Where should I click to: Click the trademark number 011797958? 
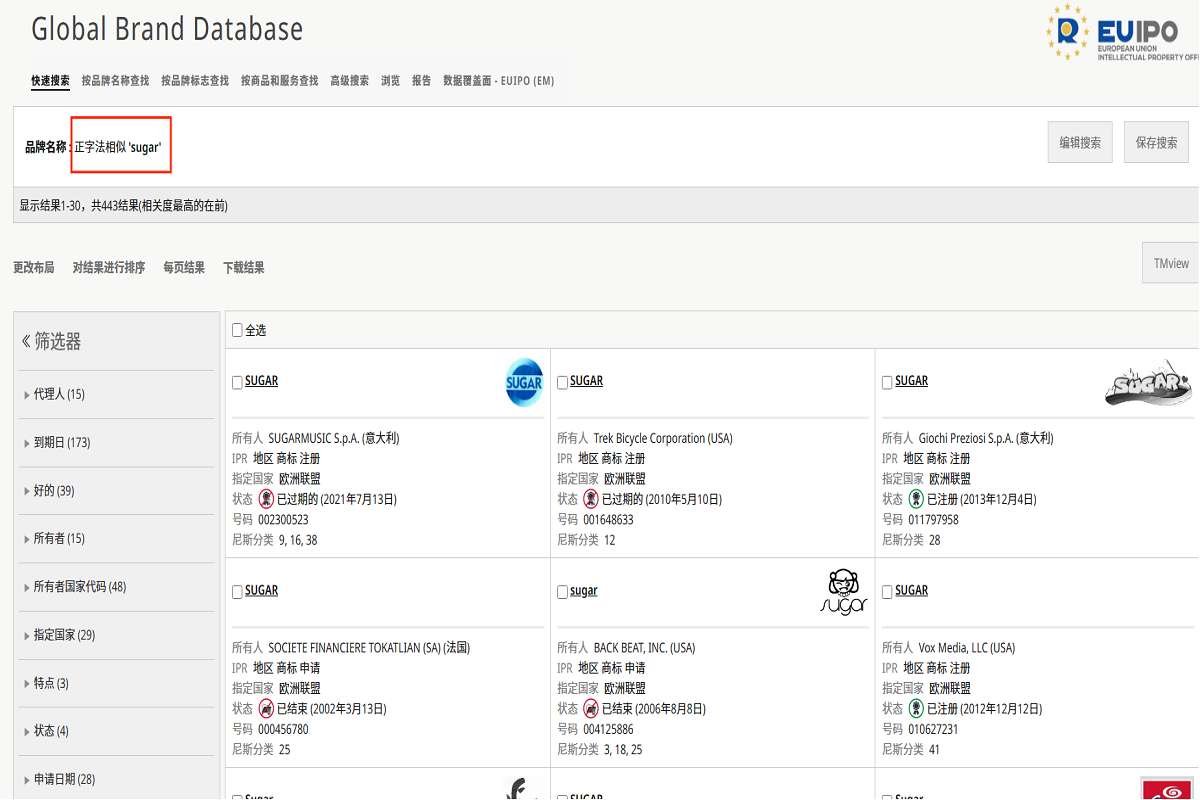[933, 520]
